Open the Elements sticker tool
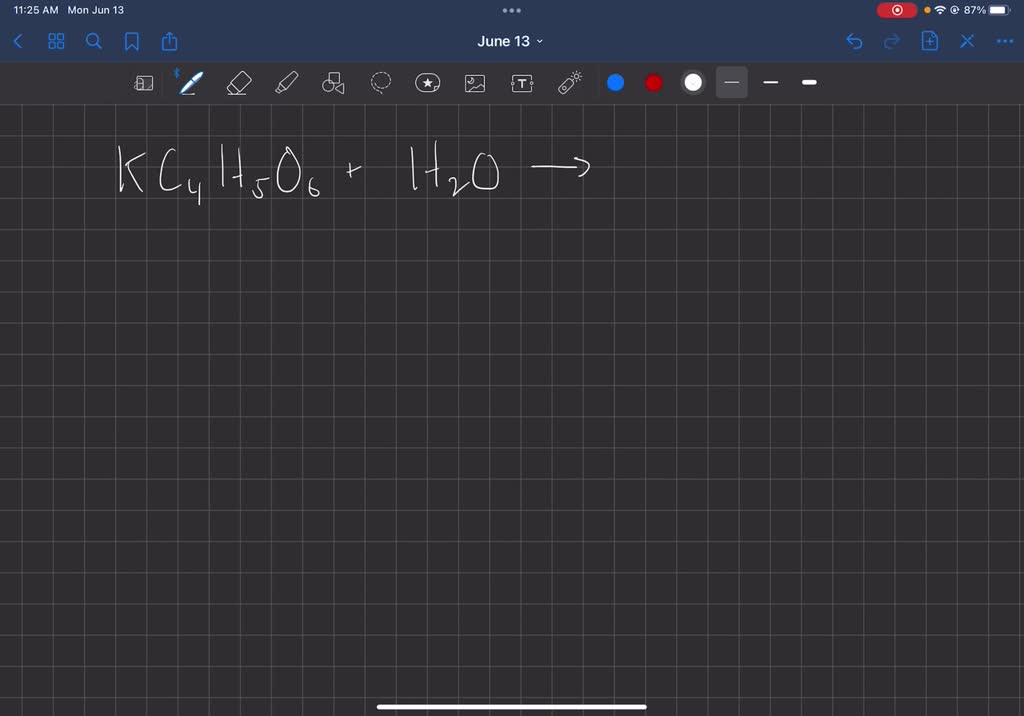 (x=427, y=83)
